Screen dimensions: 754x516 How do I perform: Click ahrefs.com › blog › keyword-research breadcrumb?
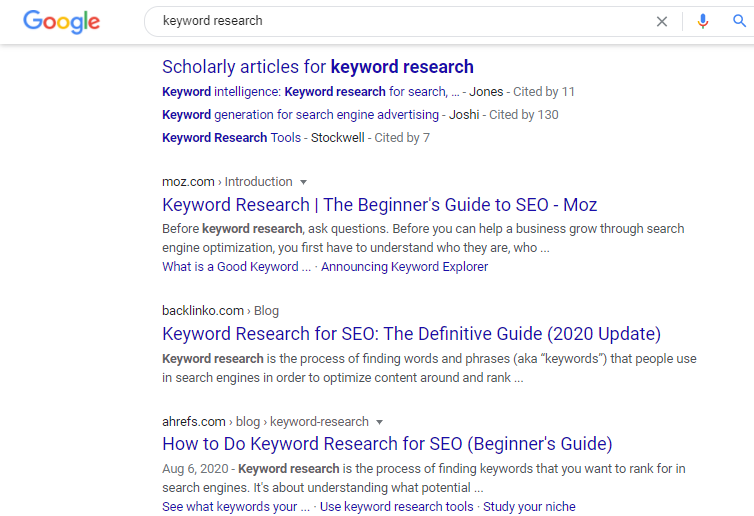pos(265,422)
